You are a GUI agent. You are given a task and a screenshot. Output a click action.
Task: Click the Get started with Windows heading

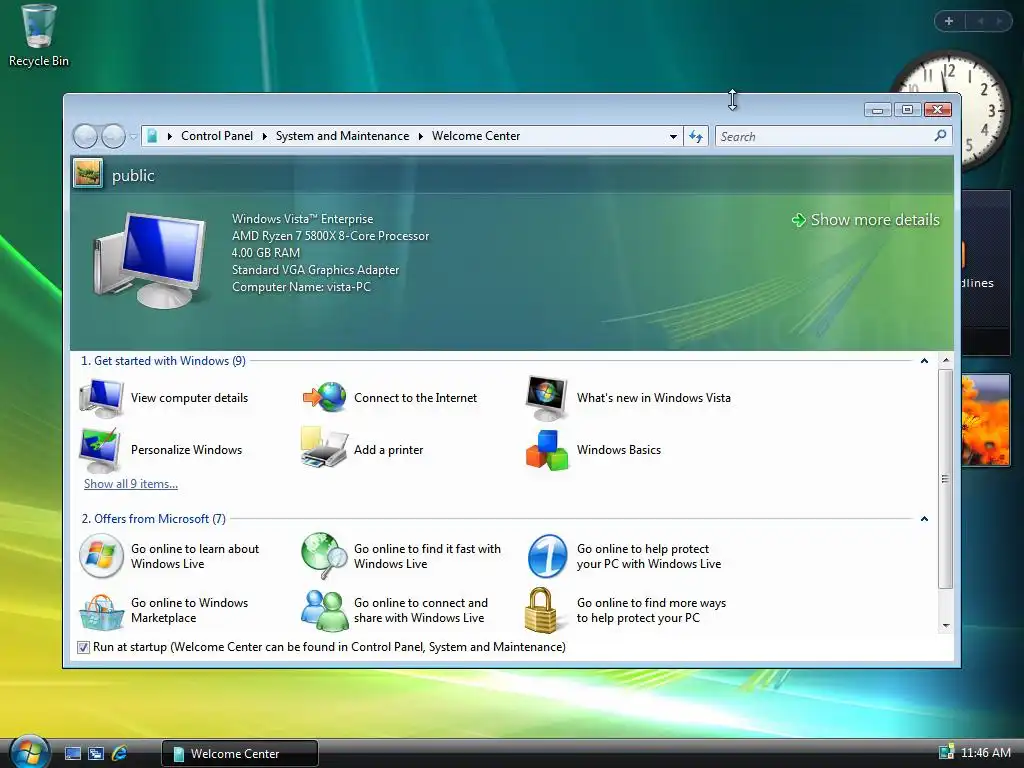(163, 360)
